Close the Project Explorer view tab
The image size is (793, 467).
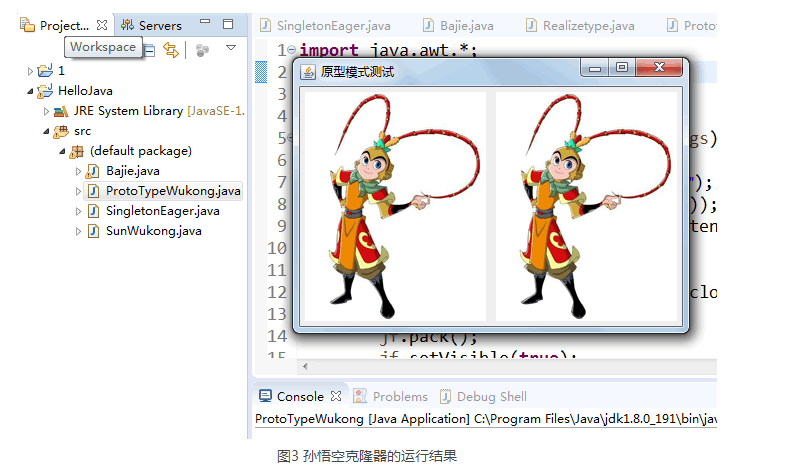[x=102, y=25]
